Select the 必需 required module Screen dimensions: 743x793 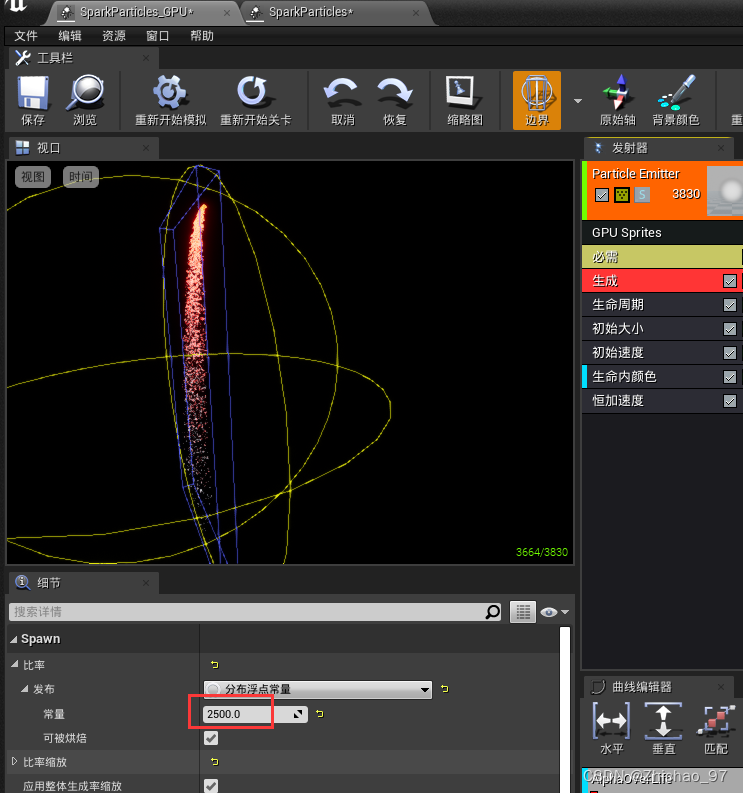(x=662, y=257)
